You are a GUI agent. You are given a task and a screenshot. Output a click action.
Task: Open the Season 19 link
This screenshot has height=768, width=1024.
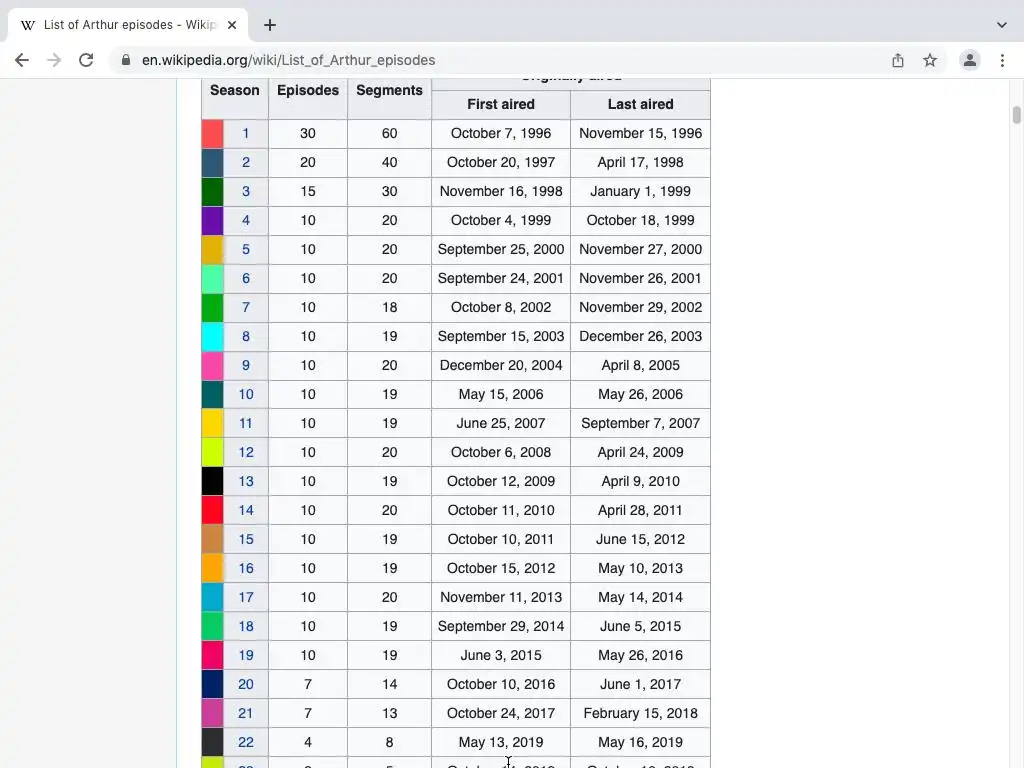(x=246, y=655)
